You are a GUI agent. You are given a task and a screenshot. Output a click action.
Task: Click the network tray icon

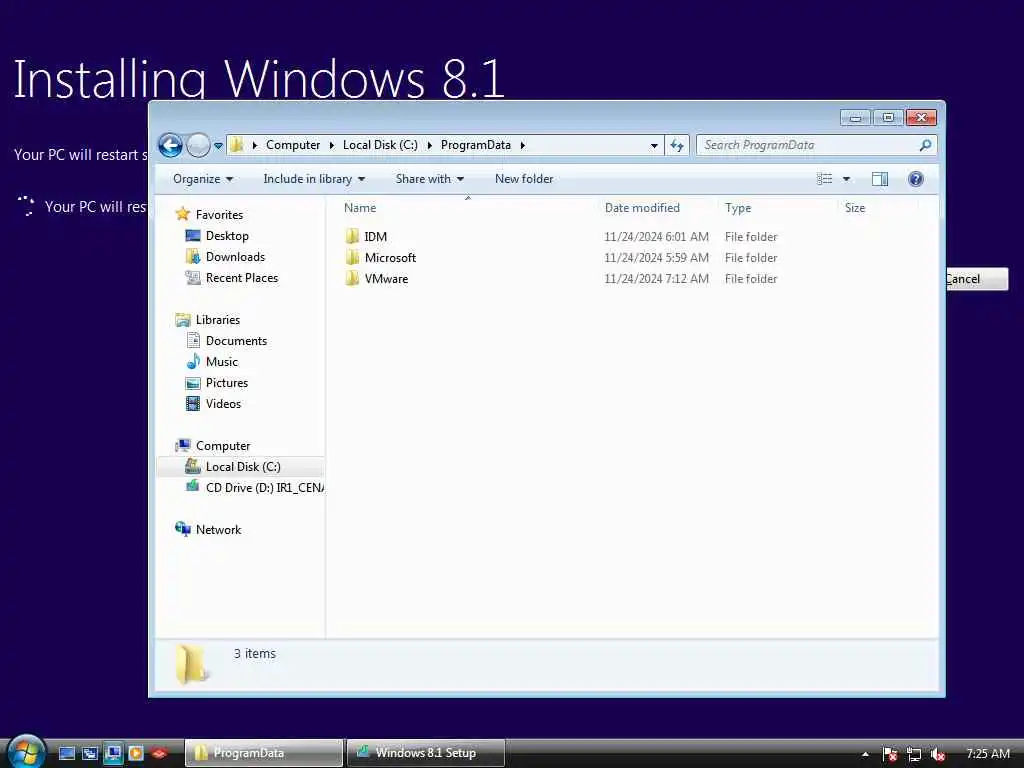914,754
